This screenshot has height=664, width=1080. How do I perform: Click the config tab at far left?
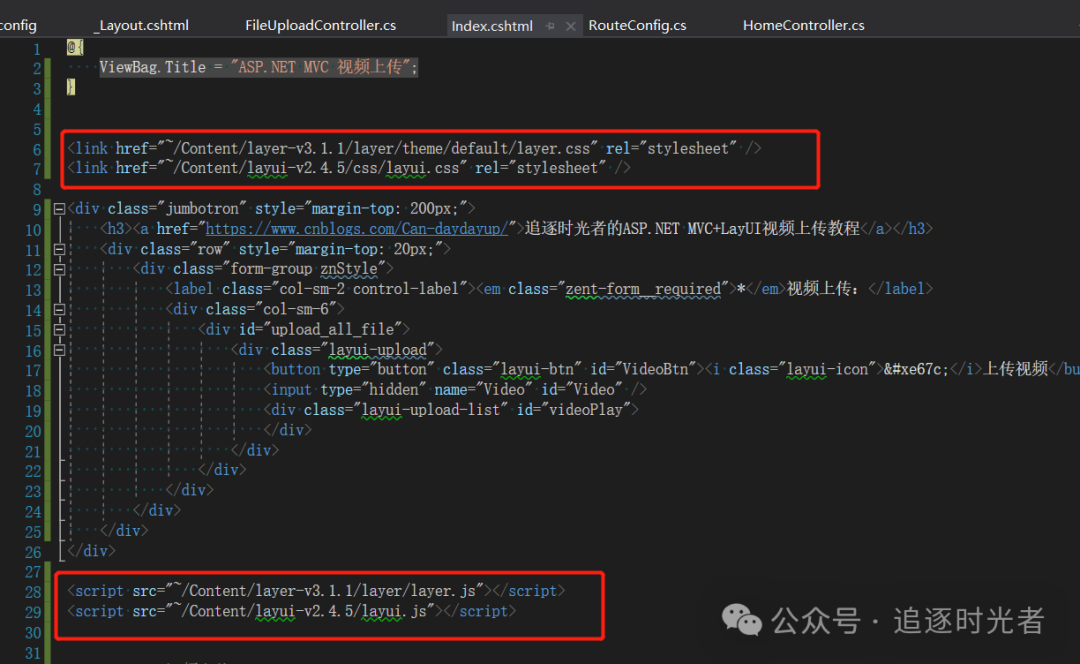(18, 25)
